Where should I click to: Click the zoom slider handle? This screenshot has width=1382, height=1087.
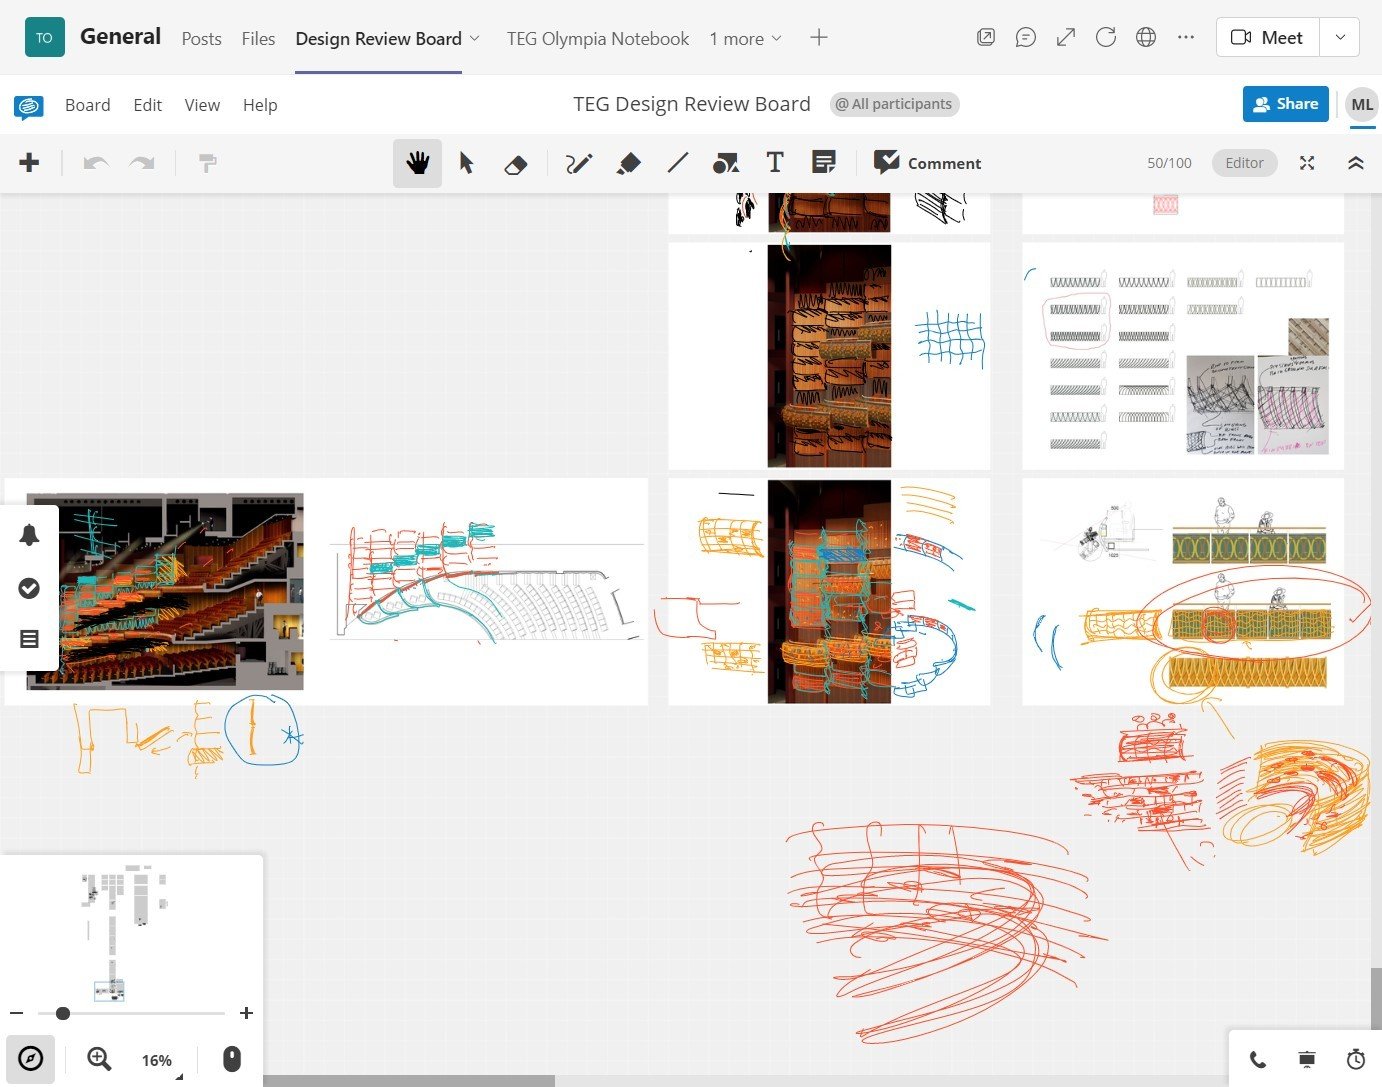pos(63,1013)
